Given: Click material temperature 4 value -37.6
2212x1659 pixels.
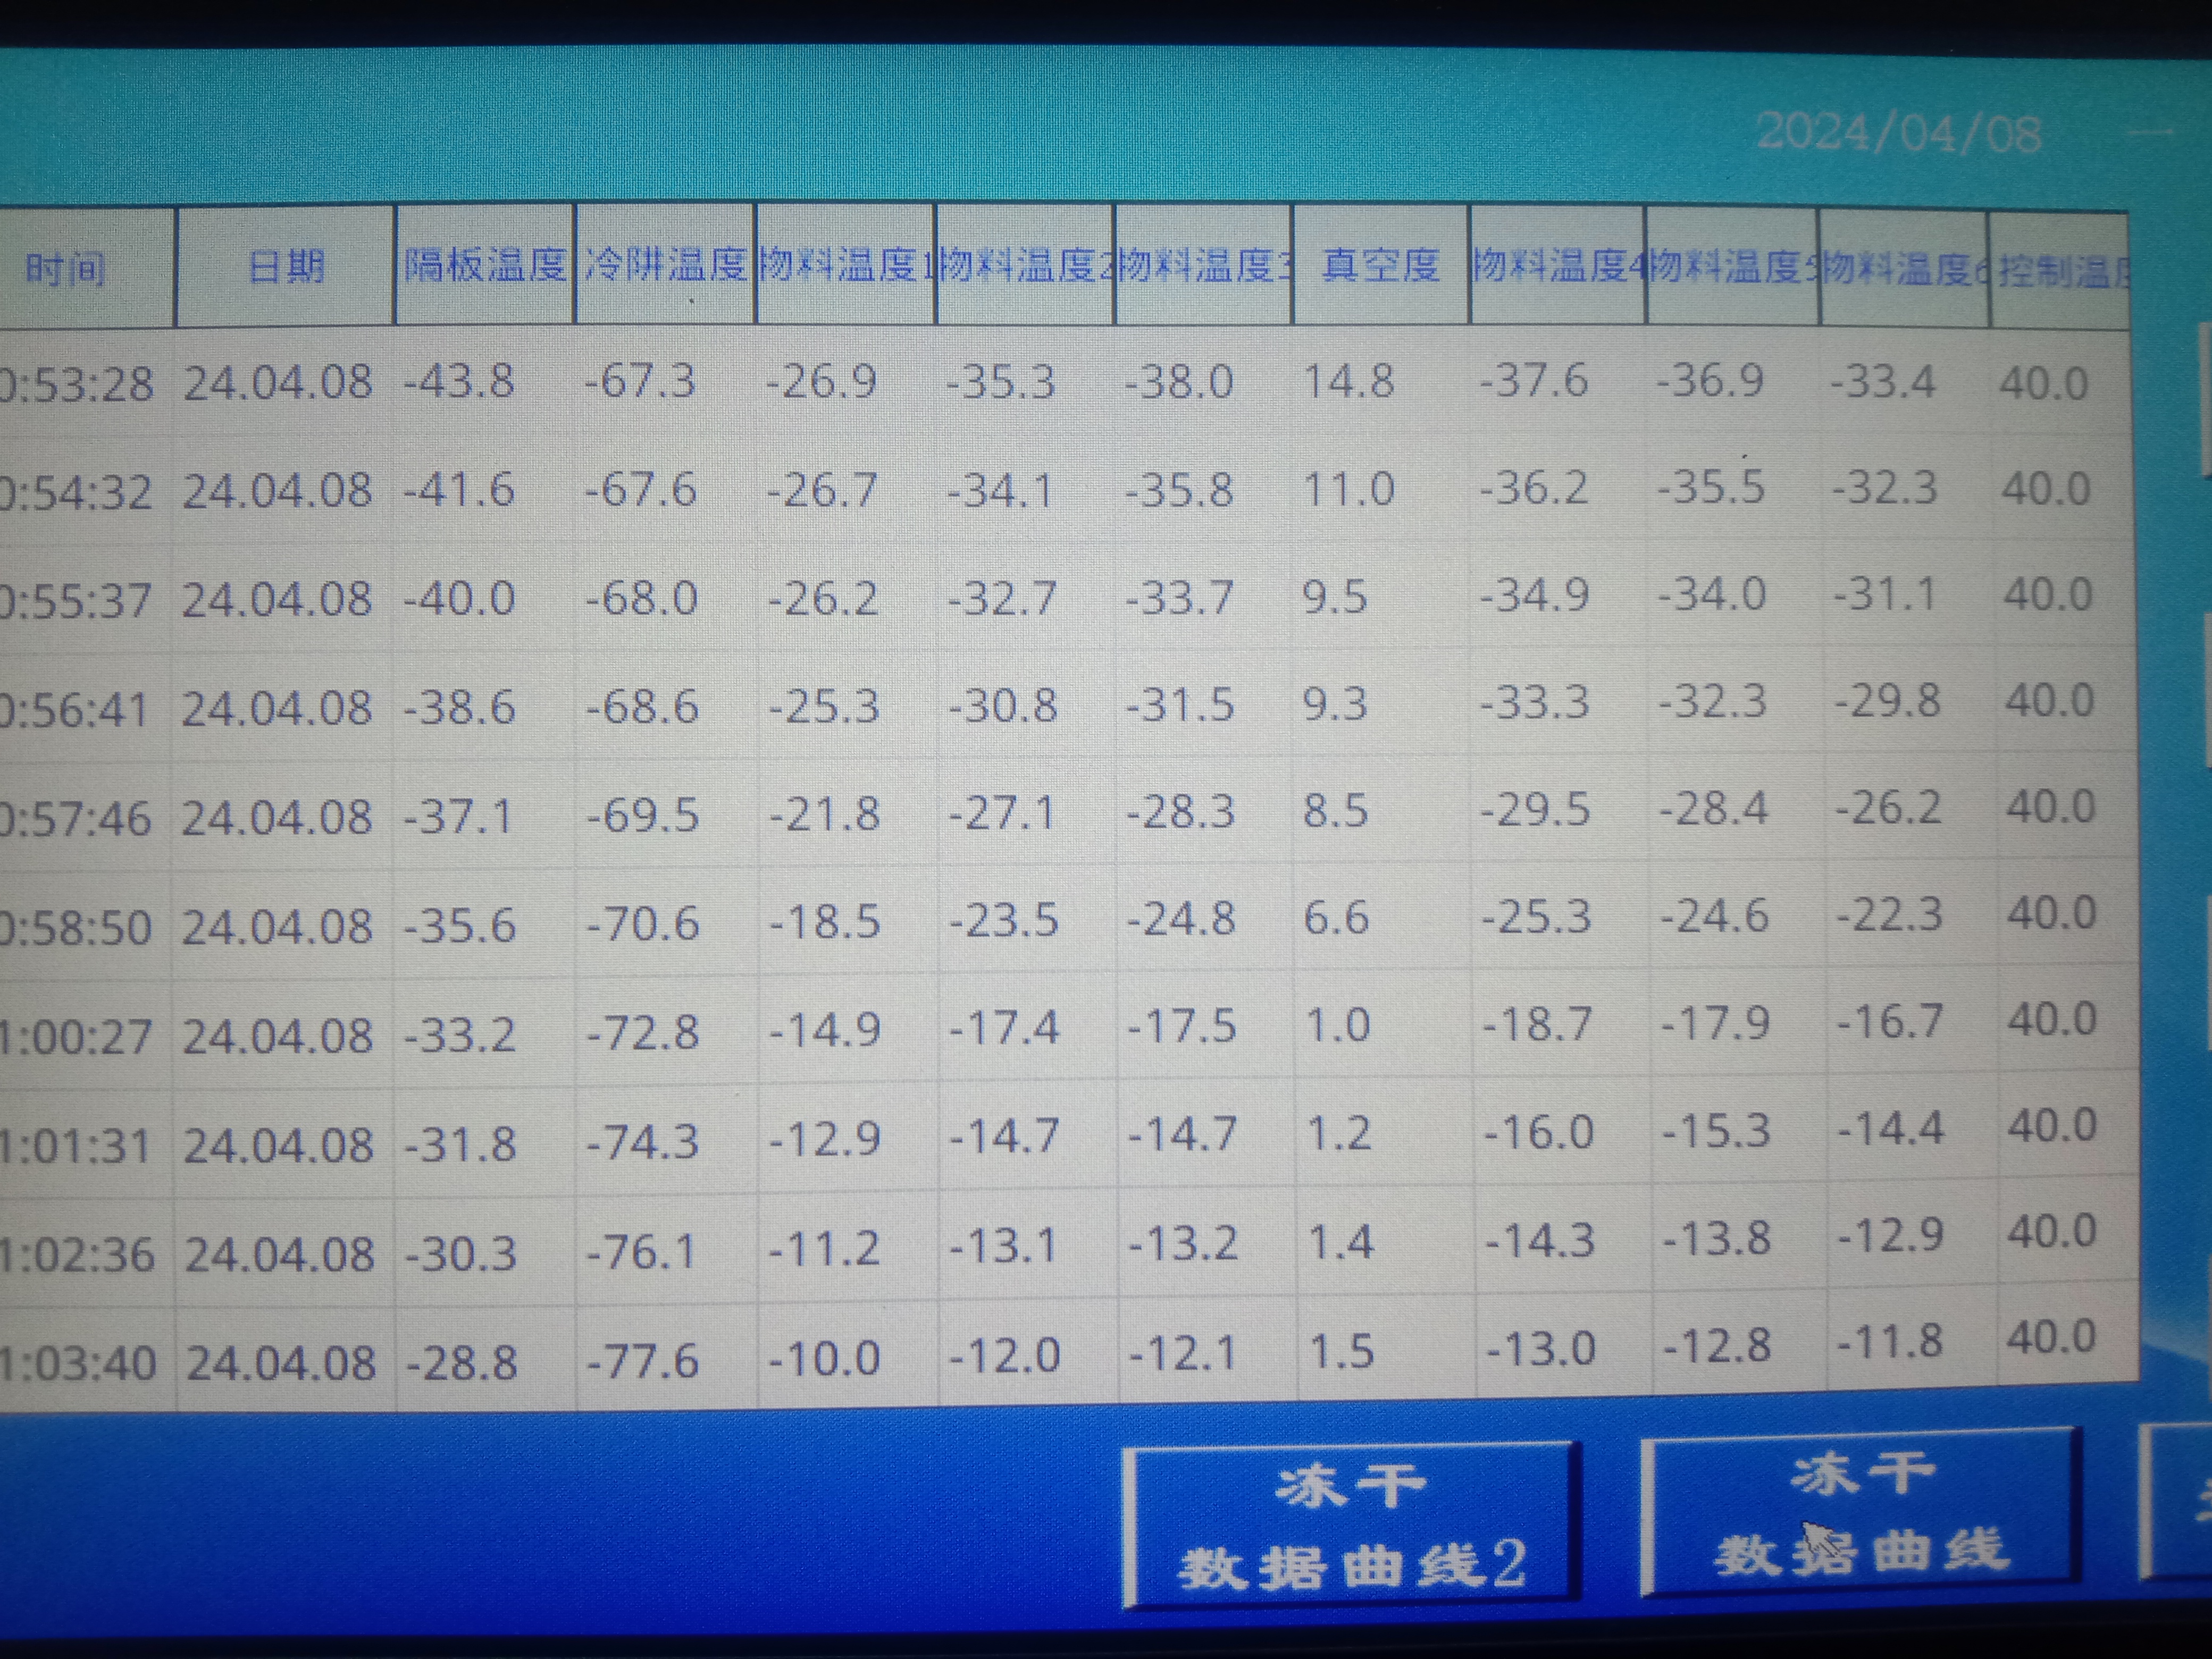Looking at the screenshot, I should (1534, 381).
